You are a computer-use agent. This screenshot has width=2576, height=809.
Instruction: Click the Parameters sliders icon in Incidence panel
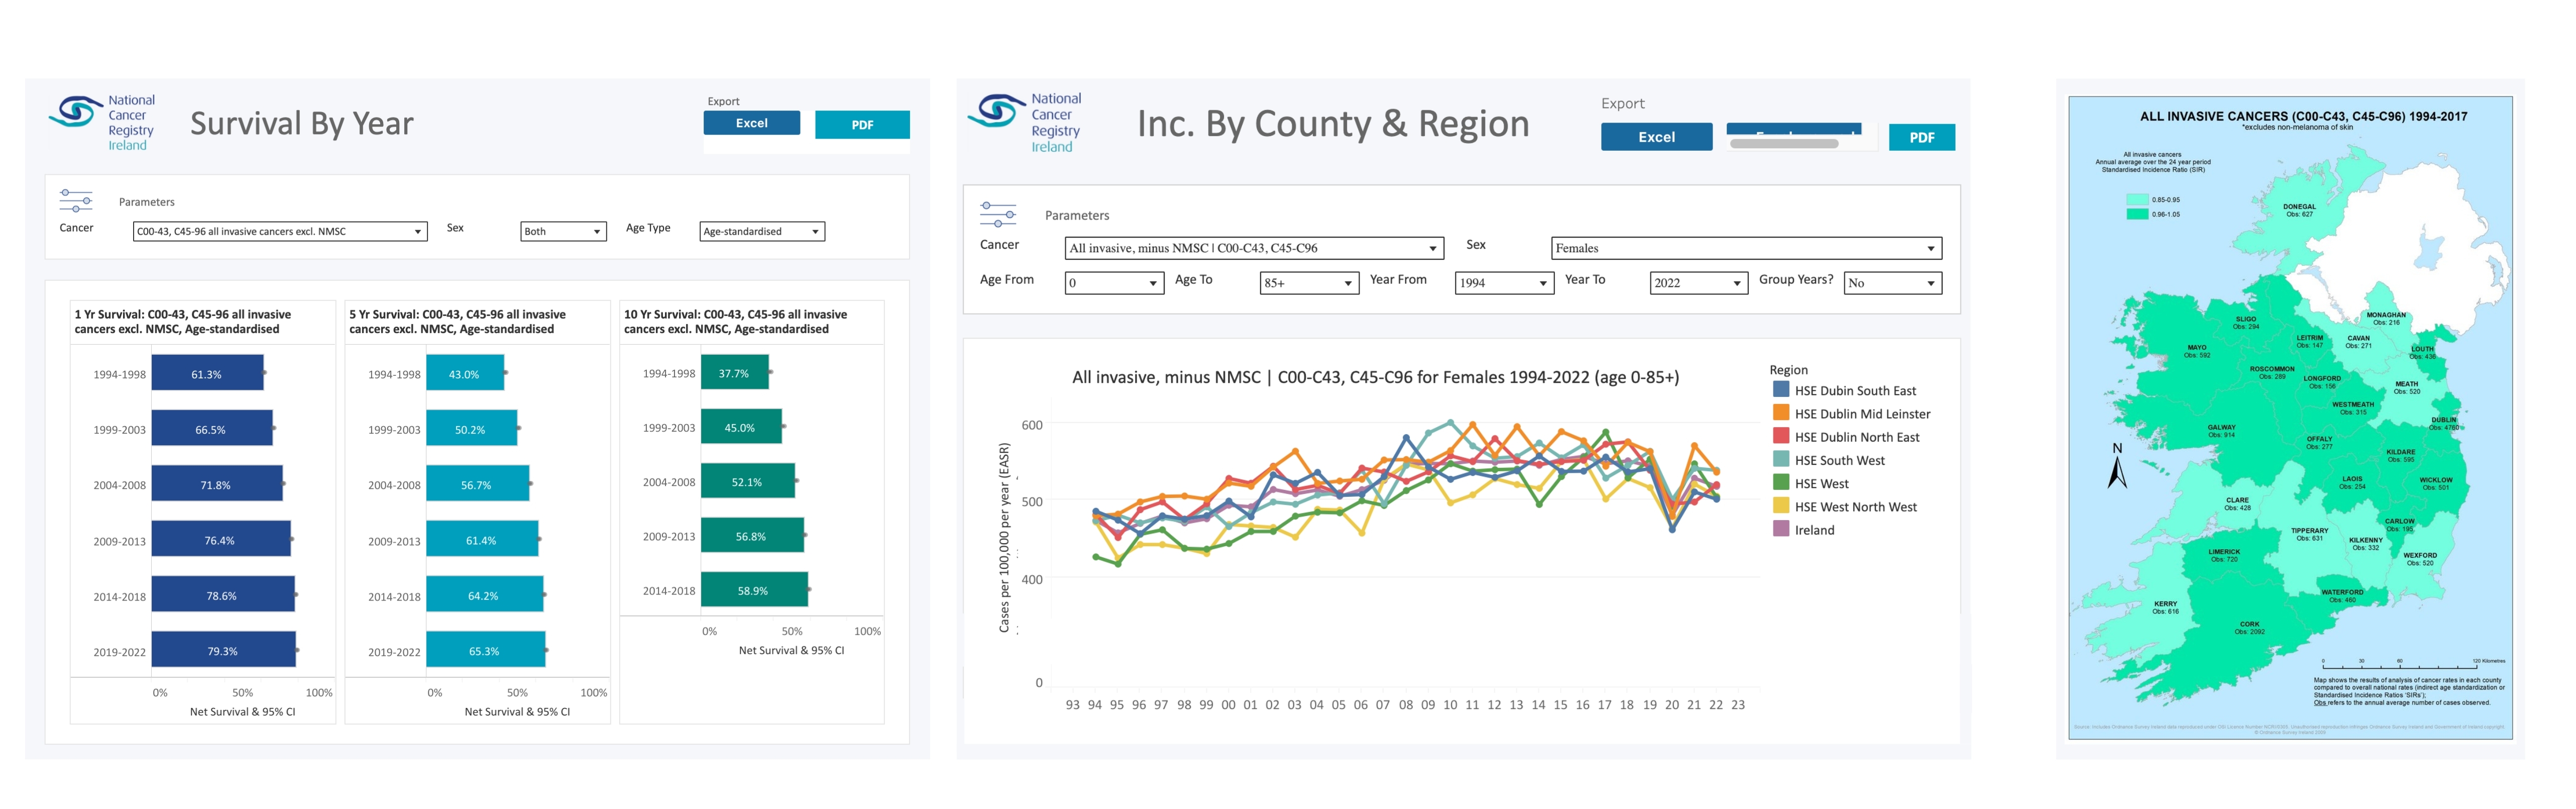[x=997, y=214]
